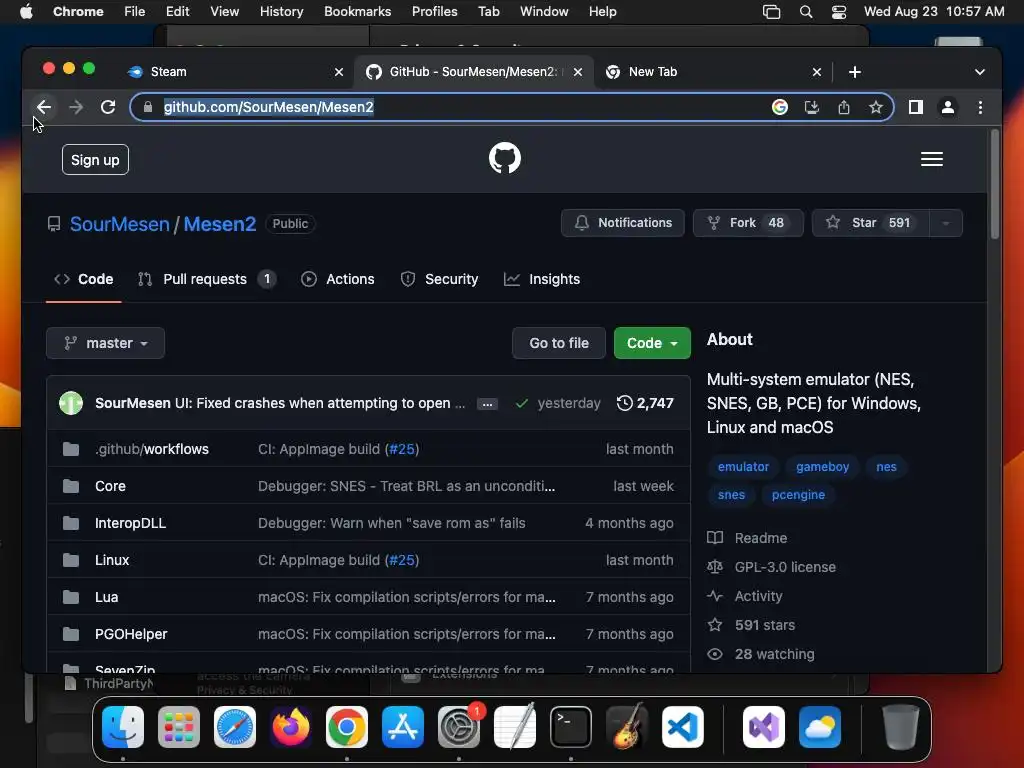This screenshot has width=1024, height=768.
Task: Expand the green Code dropdown
Action: (x=652, y=343)
